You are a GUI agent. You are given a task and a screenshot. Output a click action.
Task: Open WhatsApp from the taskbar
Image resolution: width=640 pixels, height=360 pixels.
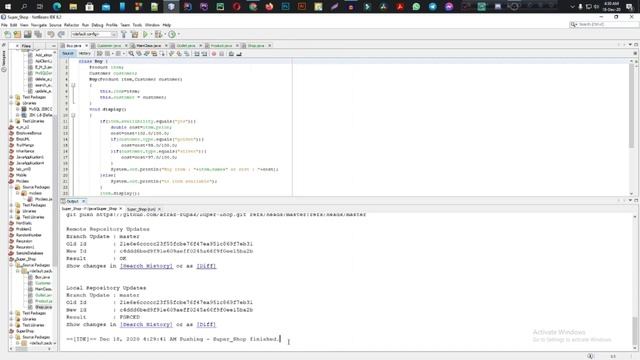[416, 7]
